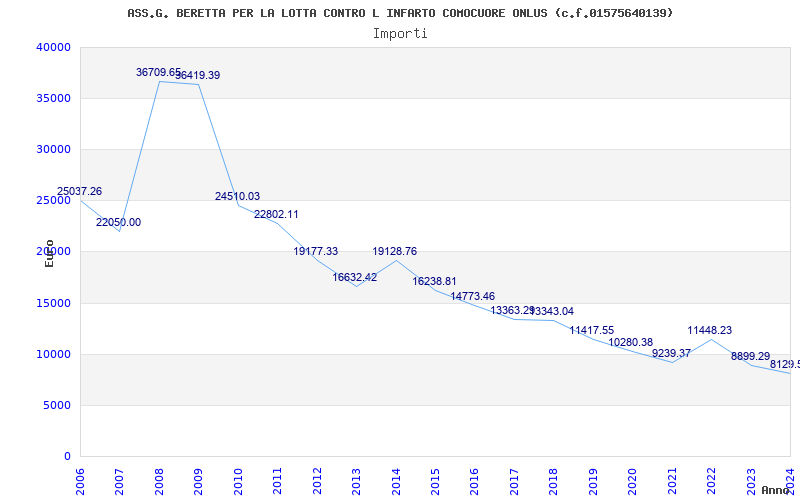This screenshot has width=800, height=500.
Task: Click the 2011 x-axis year label
Action: (277, 481)
